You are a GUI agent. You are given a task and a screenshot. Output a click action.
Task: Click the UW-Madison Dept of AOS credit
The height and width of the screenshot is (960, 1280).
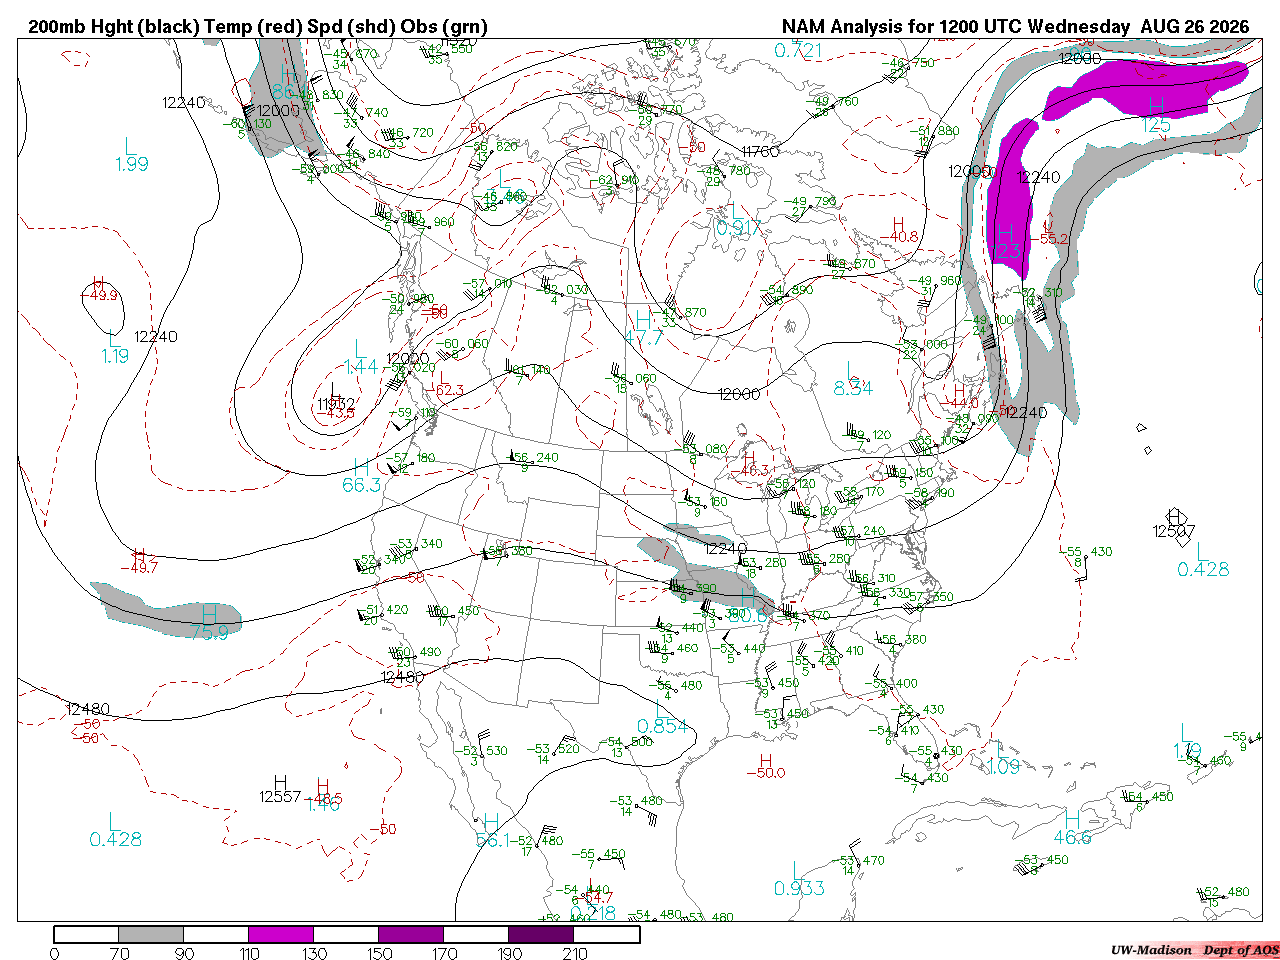tap(1194, 950)
